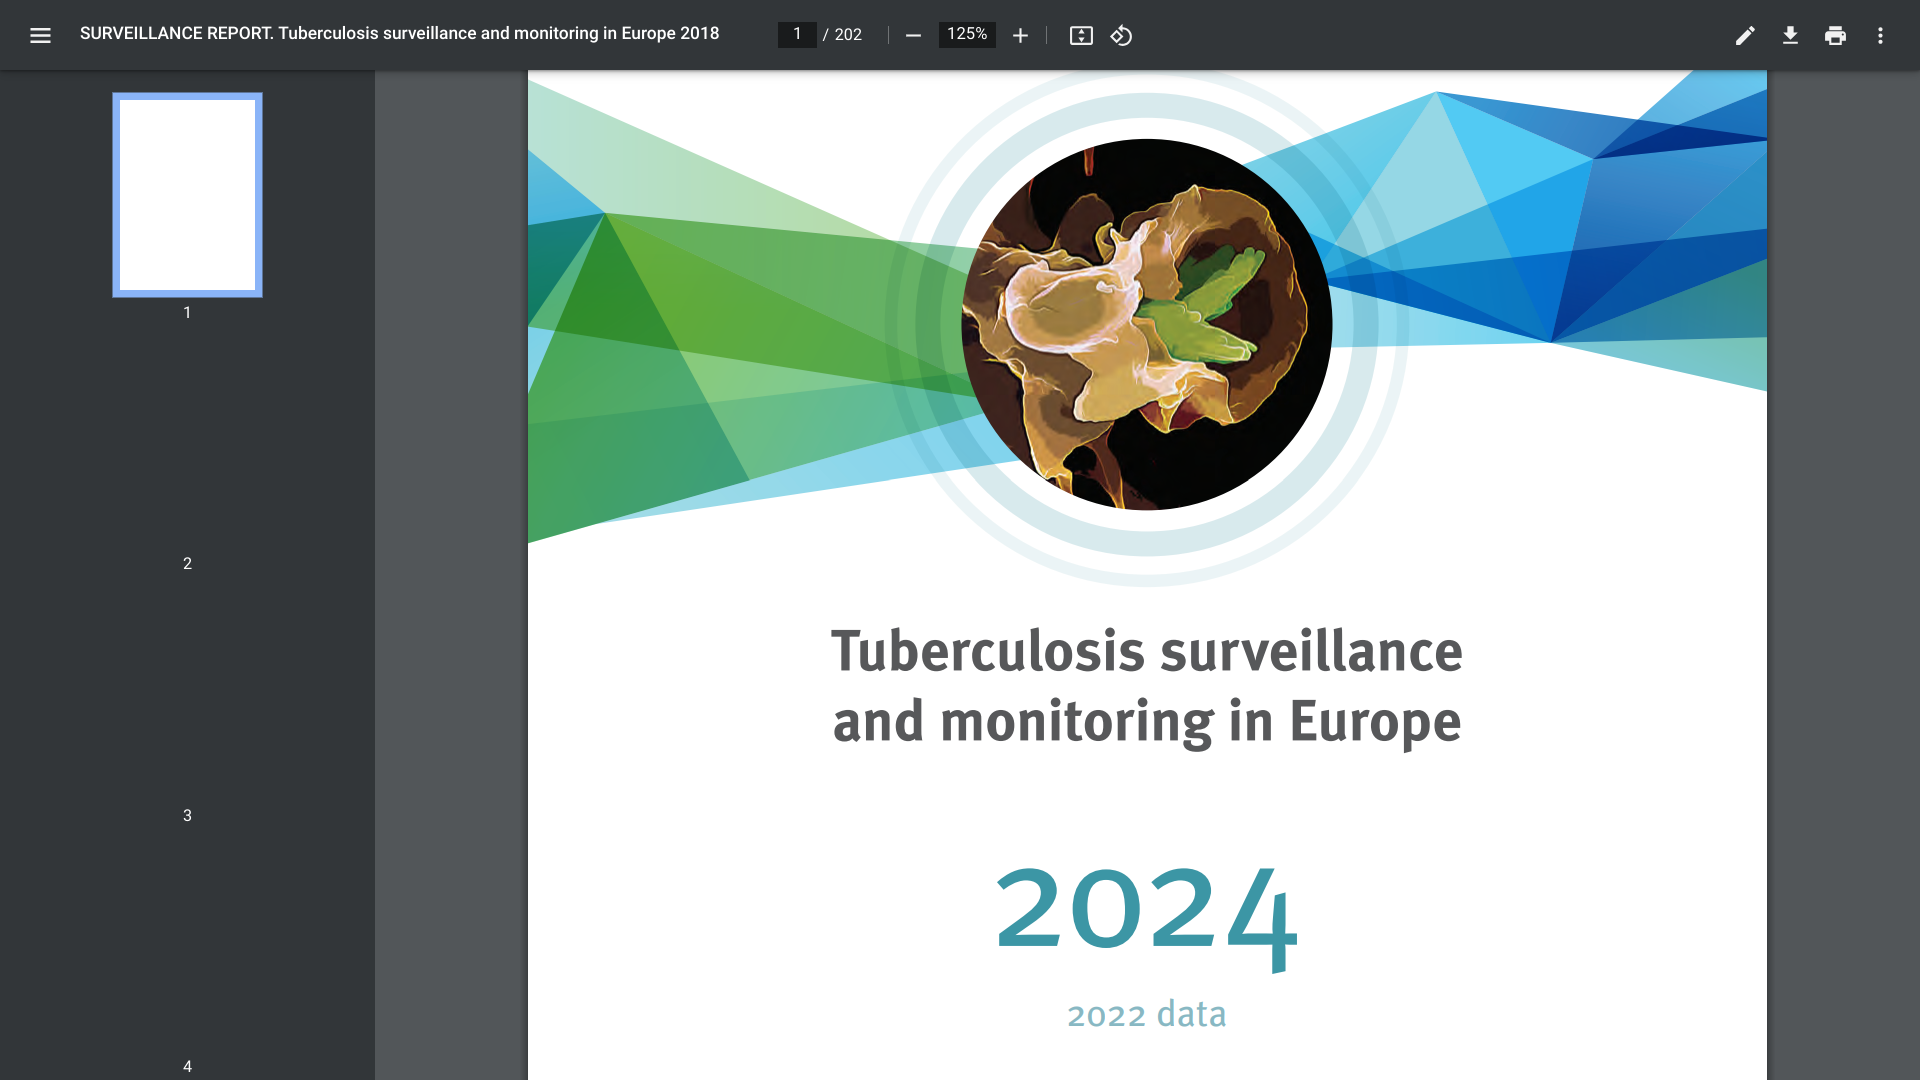This screenshot has height=1080, width=1920.
Task: Print the document
Action: 1835,36
